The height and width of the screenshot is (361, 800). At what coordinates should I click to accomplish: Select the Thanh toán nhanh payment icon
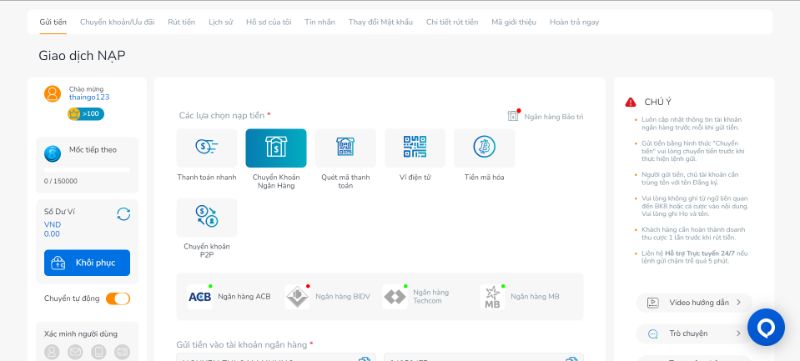point(207,148)
